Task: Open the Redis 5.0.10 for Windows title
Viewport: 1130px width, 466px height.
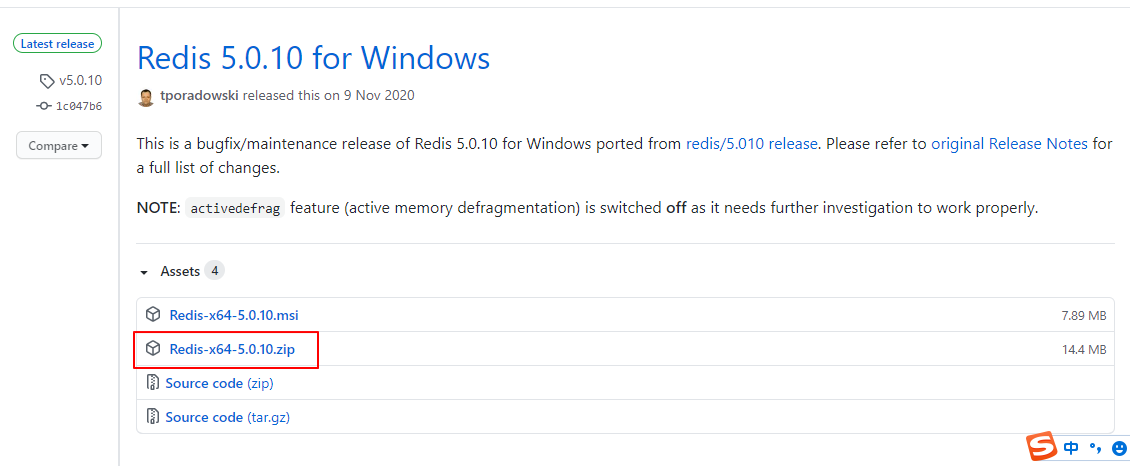Action: (313, 58)
